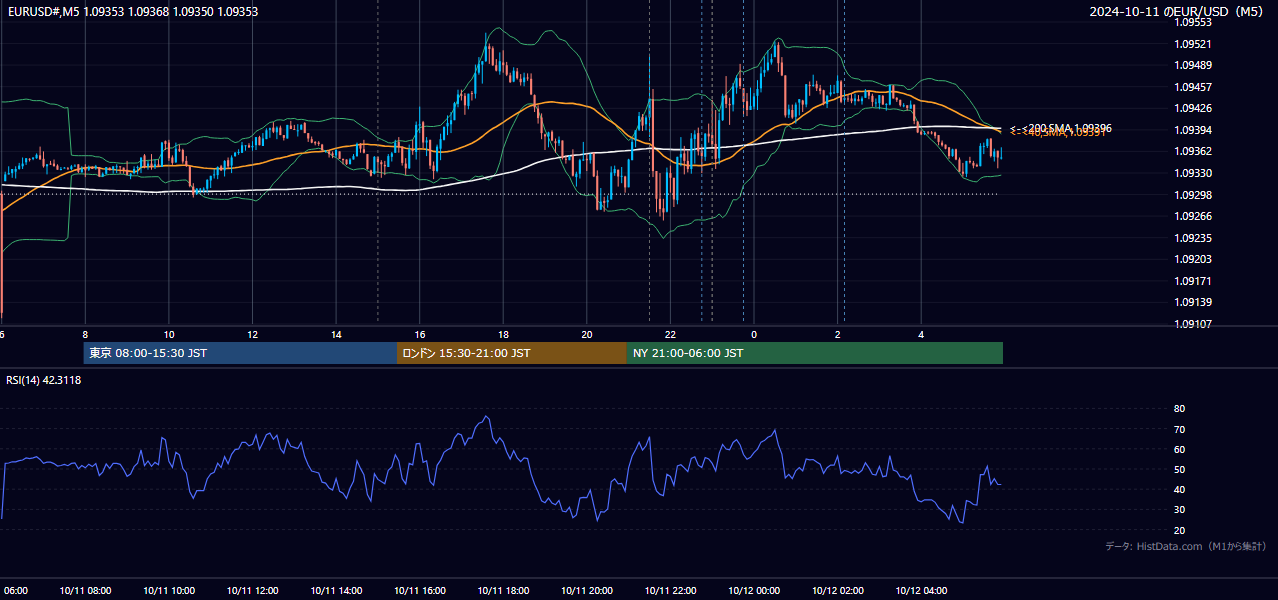Click the RSI(14) 42.3118 indicator label

pyautogui.click(x=44, y=380)
